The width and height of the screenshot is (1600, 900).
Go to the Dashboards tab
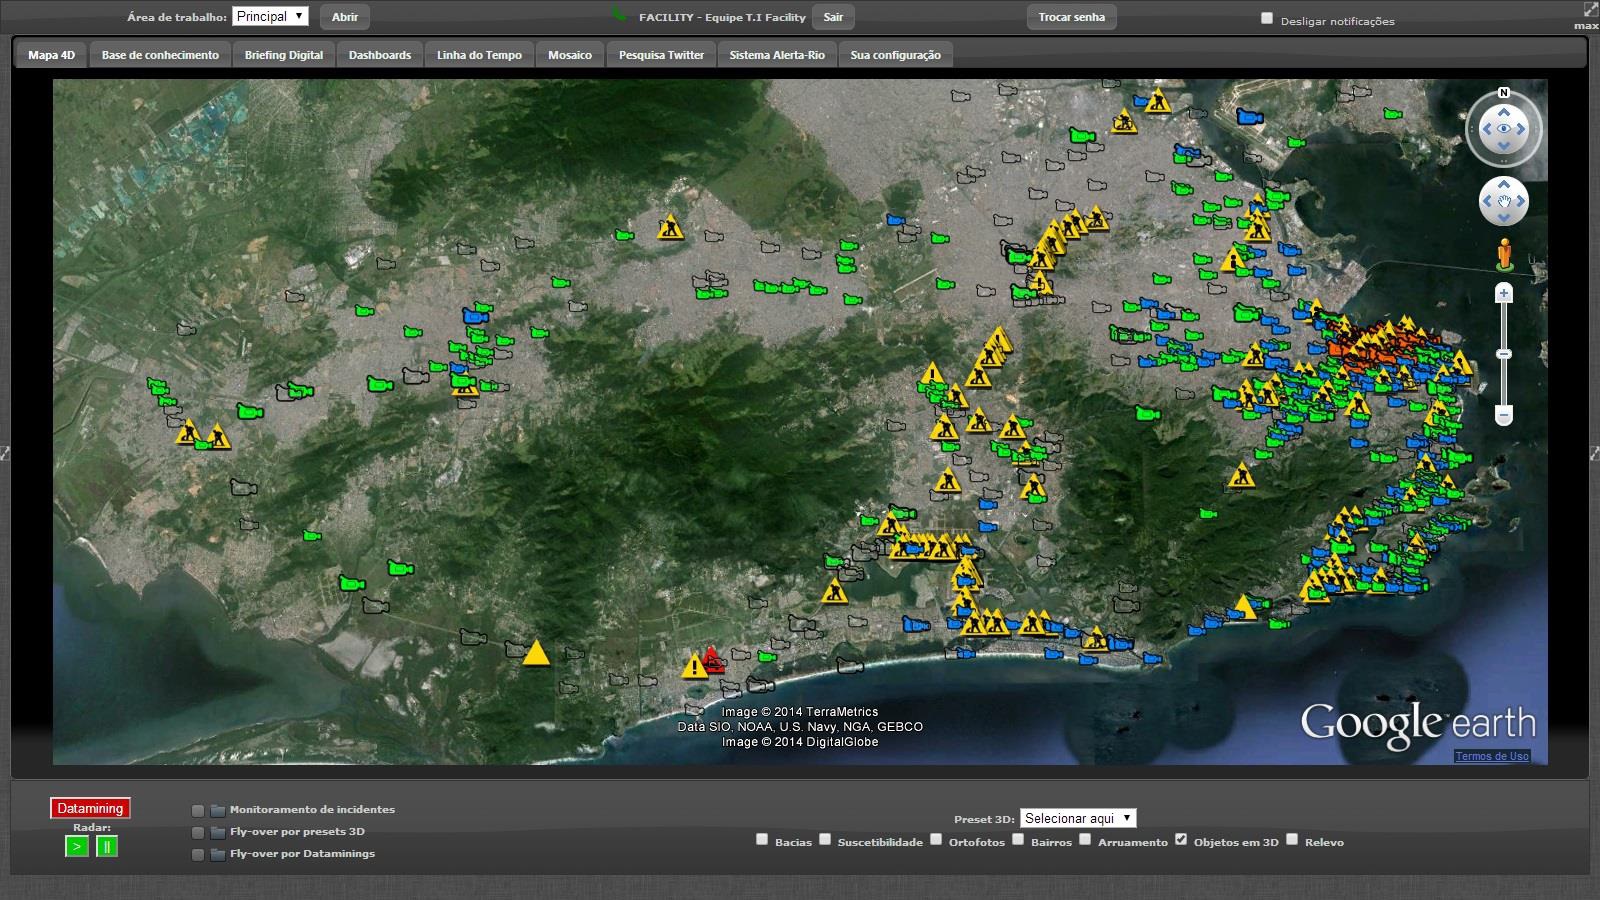[380, 55]
